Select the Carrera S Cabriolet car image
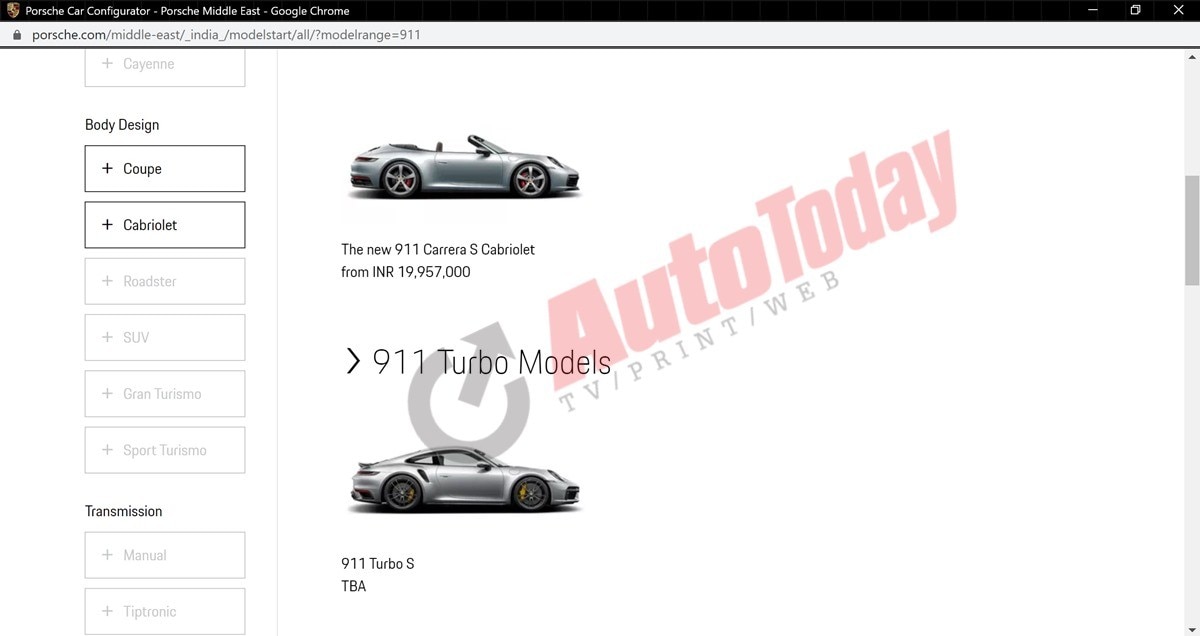 (464, 168)
